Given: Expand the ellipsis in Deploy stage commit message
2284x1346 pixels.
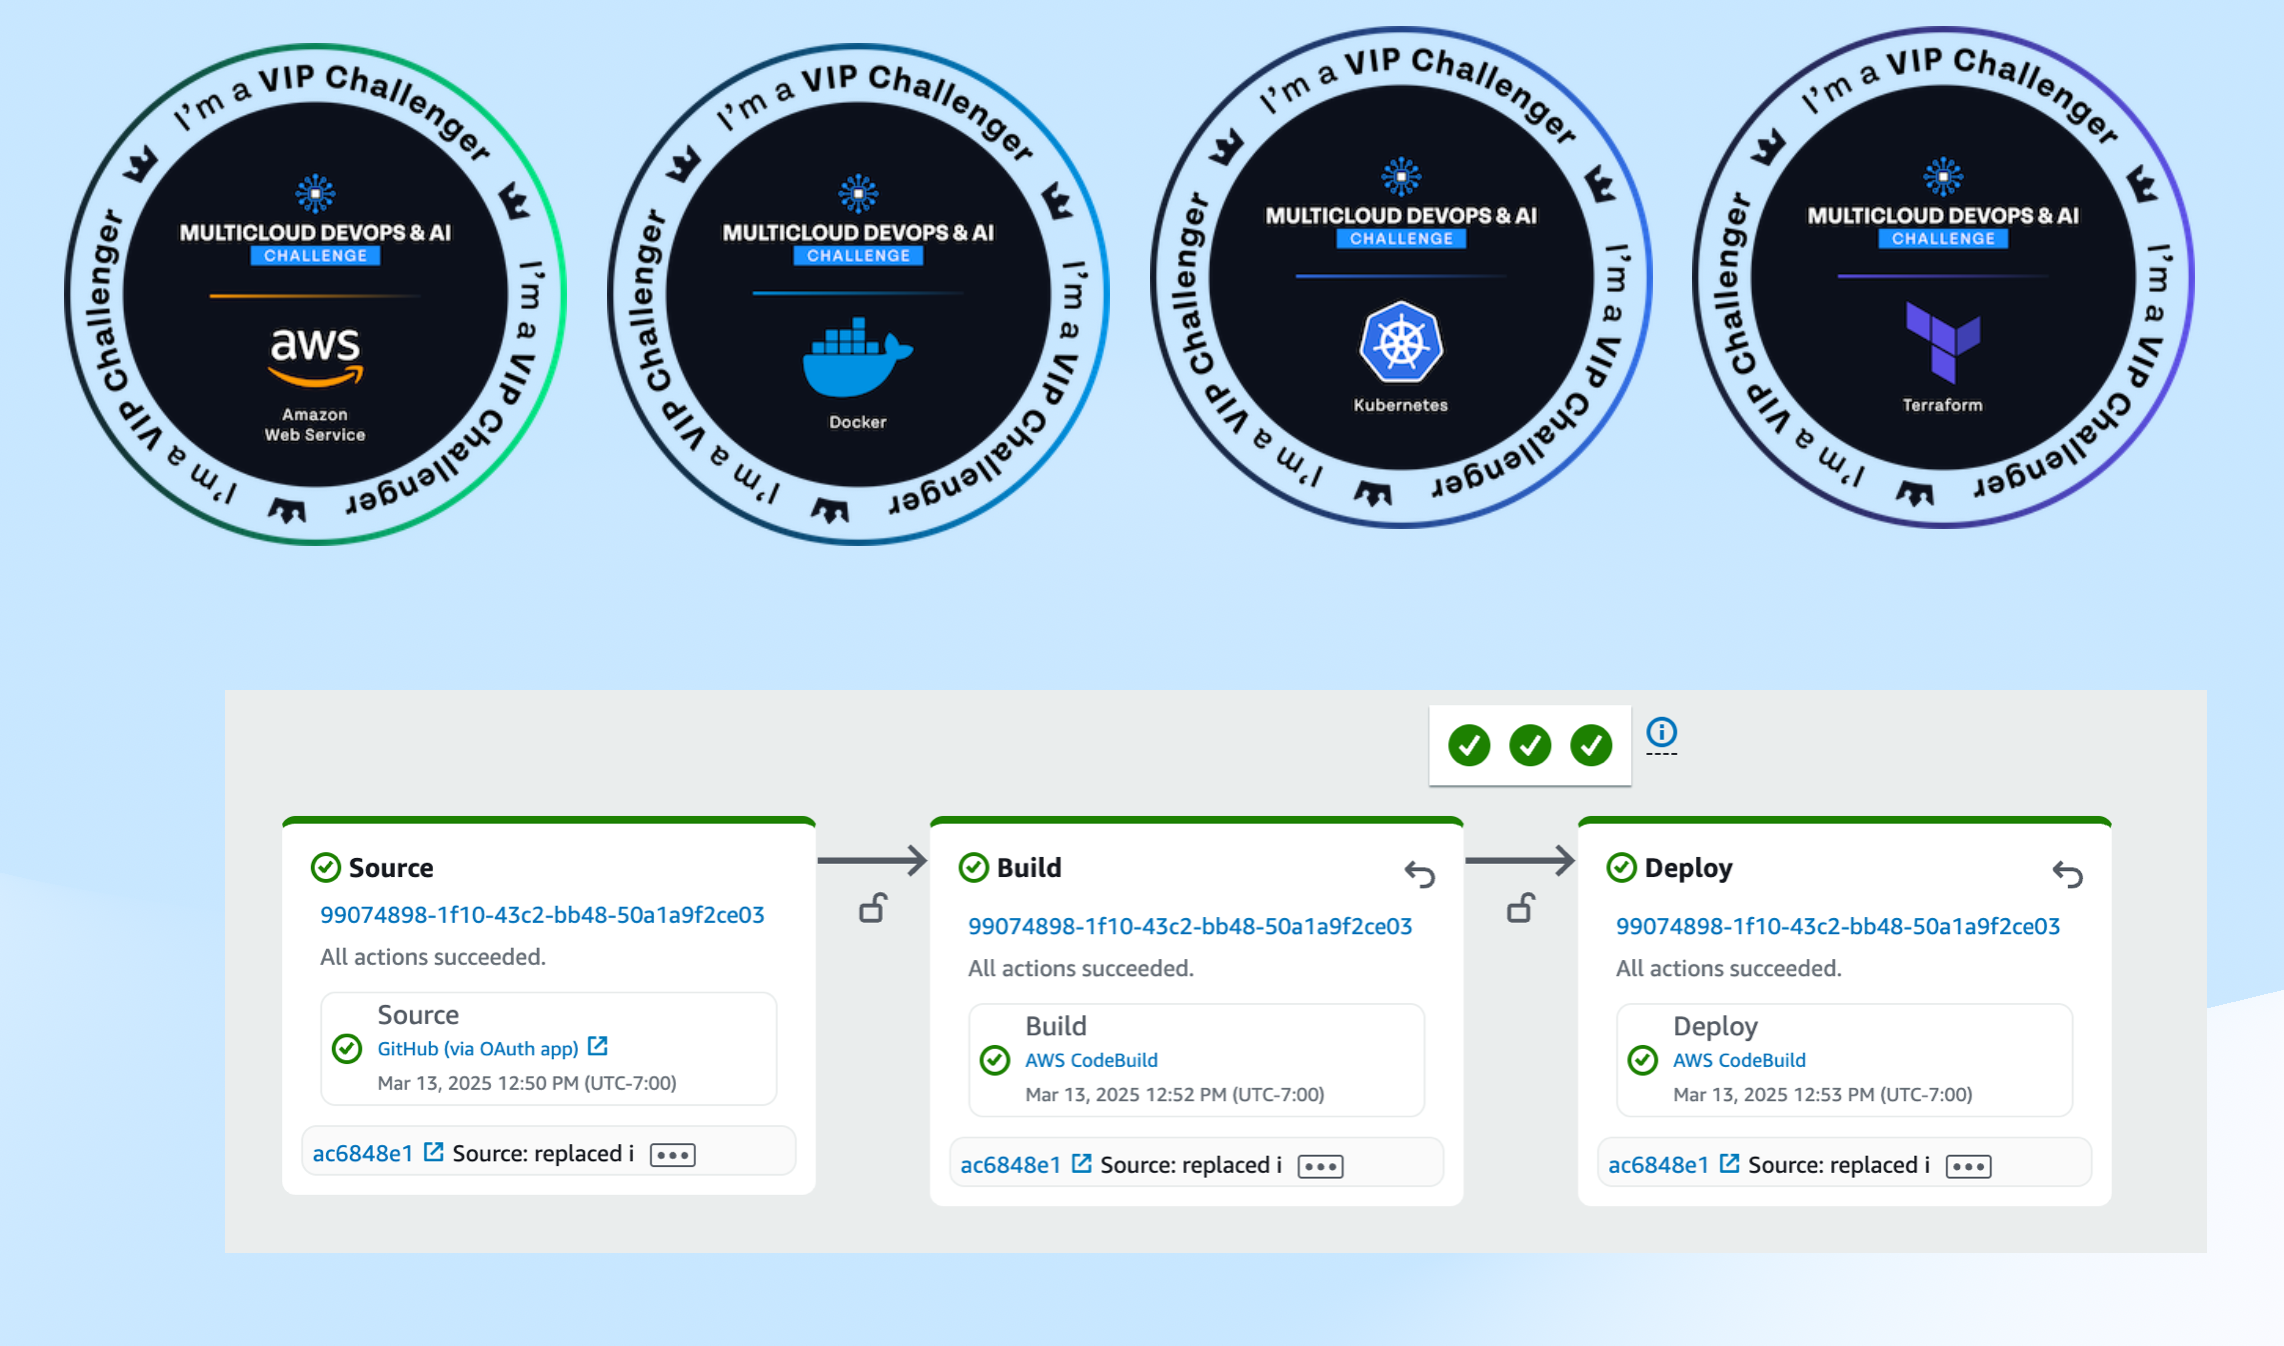Looking at the screenshot, I should pos(1969,1167).
